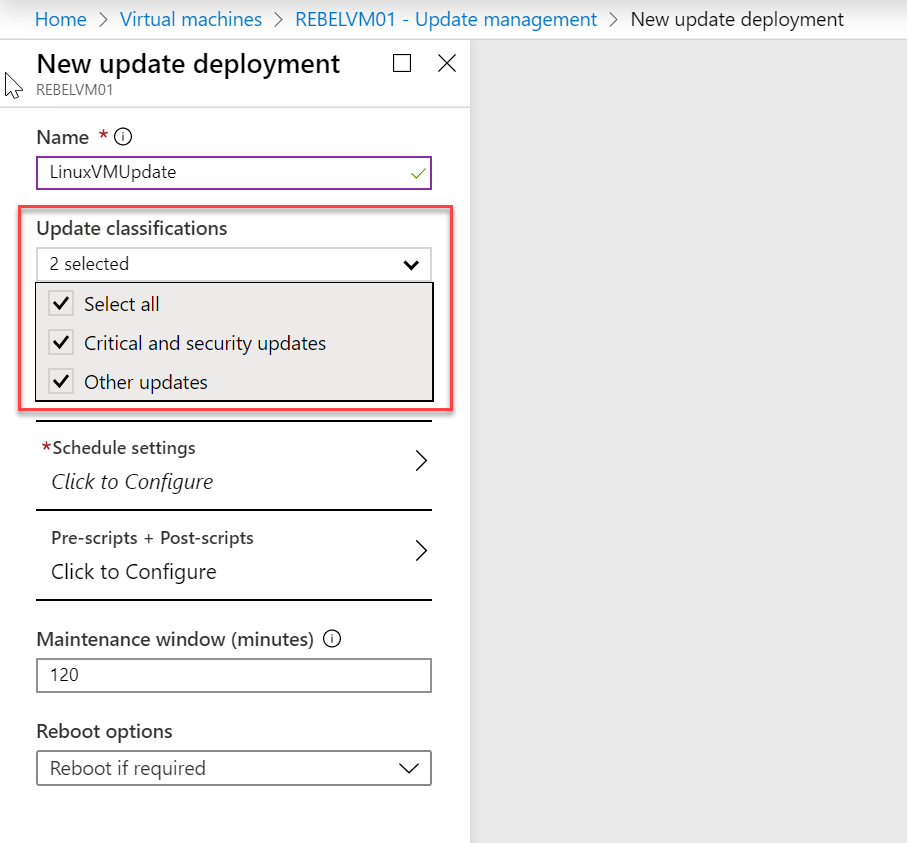Open Virtual machines breadcrumb link
The image size is (907, 843).
(191, 19)
